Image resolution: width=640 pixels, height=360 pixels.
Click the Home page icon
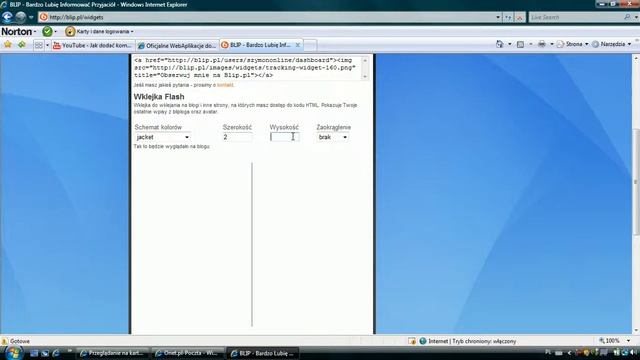point(500,44)
